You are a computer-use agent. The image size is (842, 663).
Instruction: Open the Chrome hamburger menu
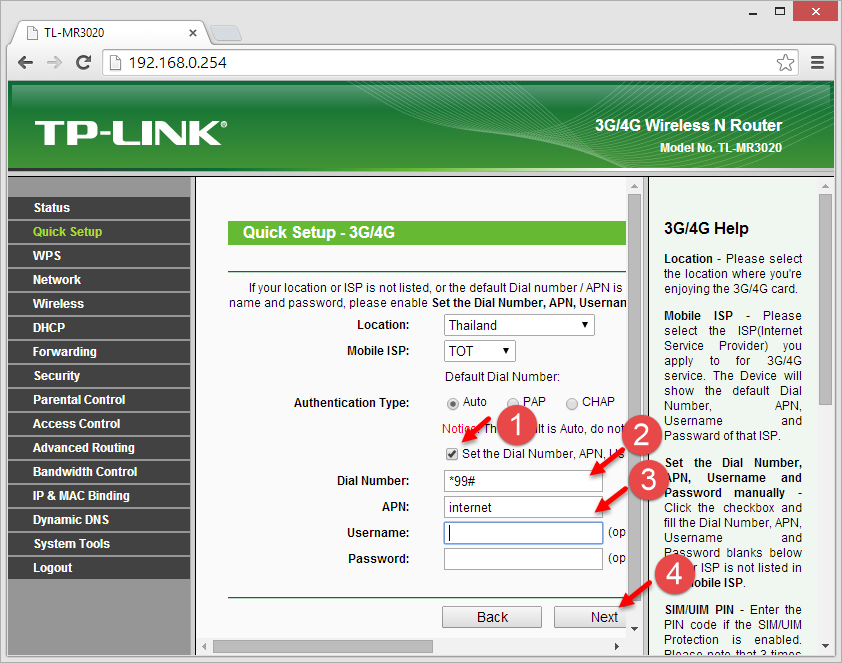[x=817, y=63]
